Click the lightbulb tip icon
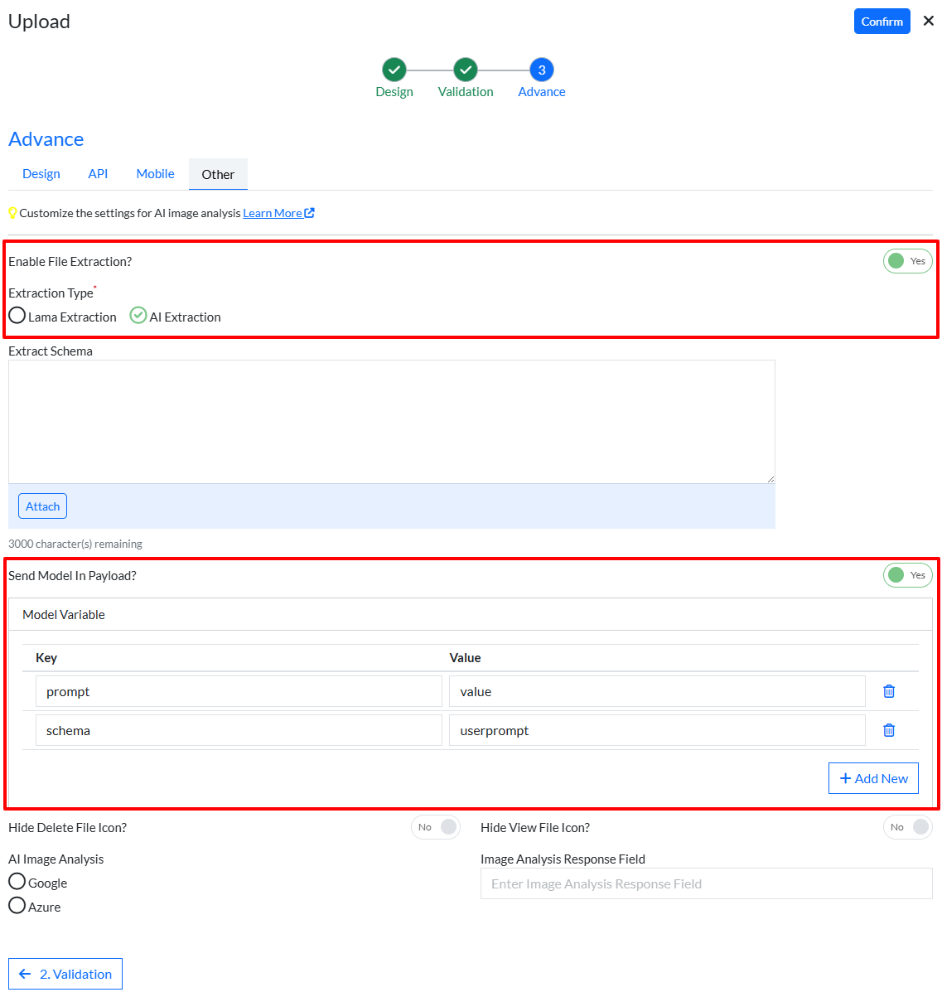 tap(13, 212)
